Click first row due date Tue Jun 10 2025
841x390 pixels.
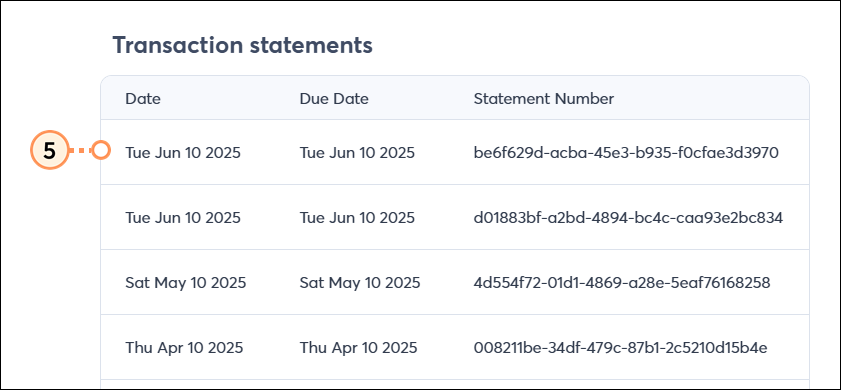click(x=357, y=153)
